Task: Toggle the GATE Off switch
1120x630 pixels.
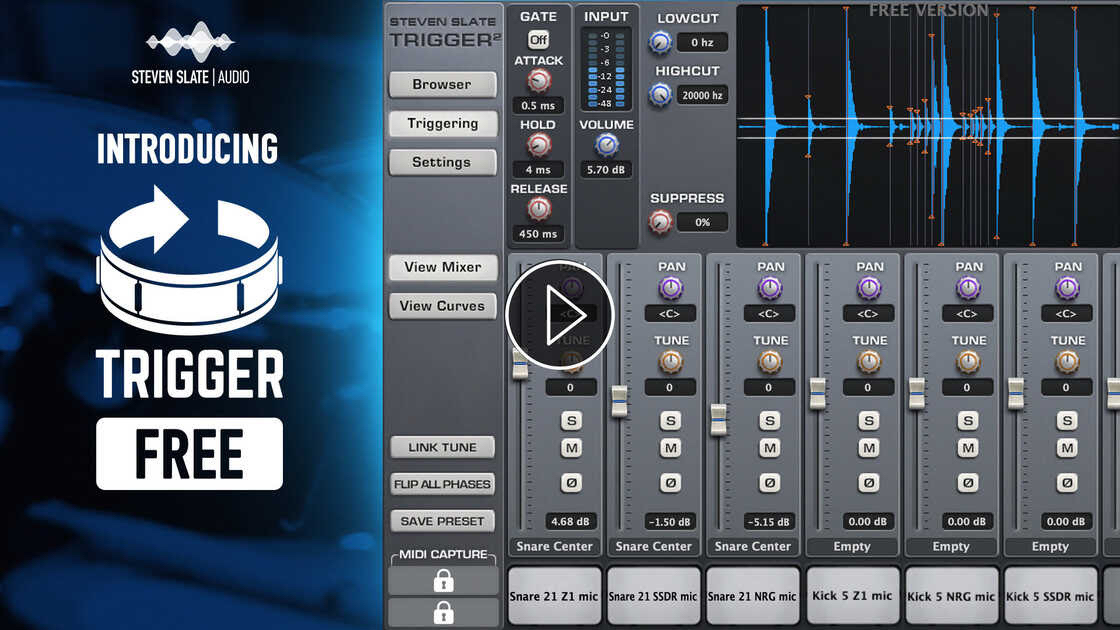Action: (x=539, y=38)
